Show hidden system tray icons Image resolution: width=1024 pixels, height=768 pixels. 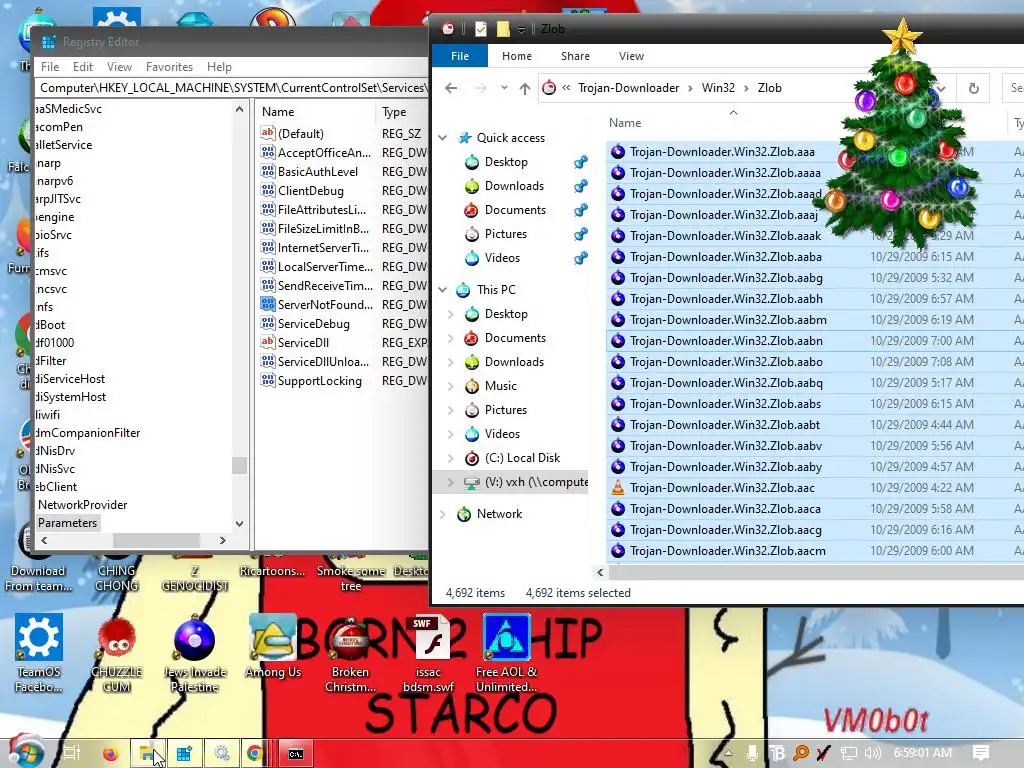click(x=728, y=753)
